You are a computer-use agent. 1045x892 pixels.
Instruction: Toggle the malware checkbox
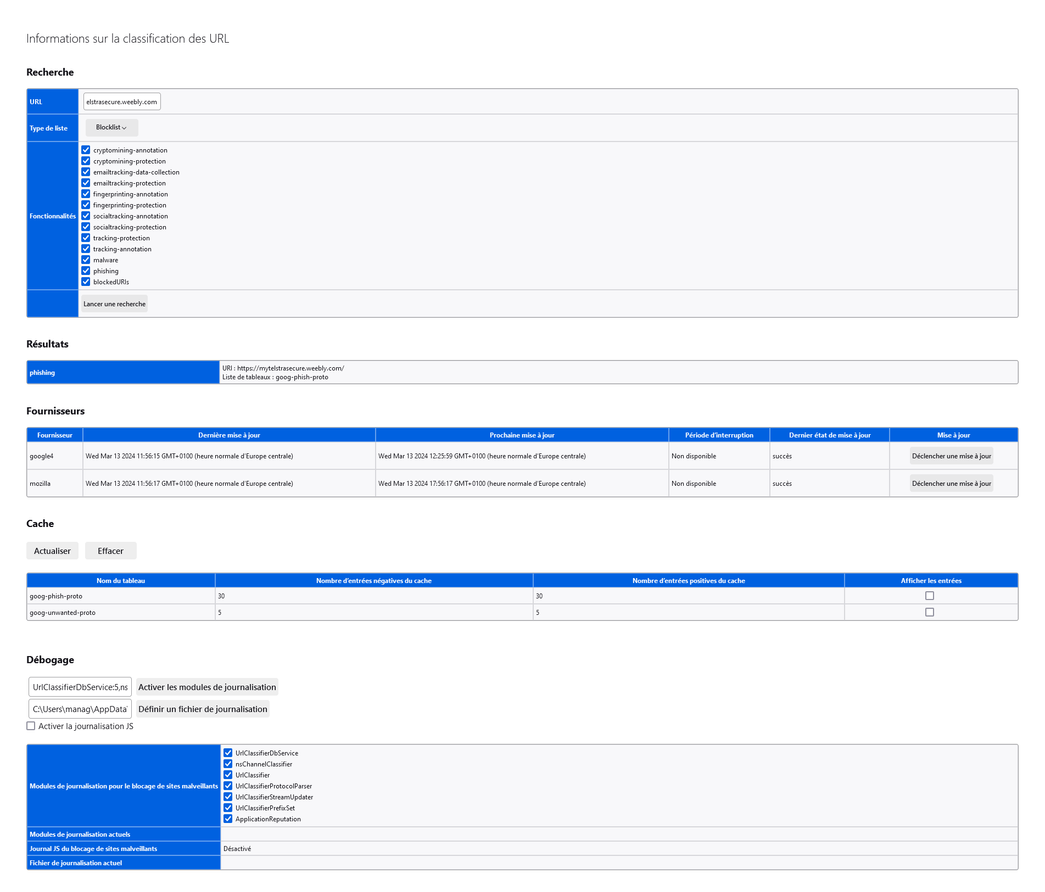point(86,260)
